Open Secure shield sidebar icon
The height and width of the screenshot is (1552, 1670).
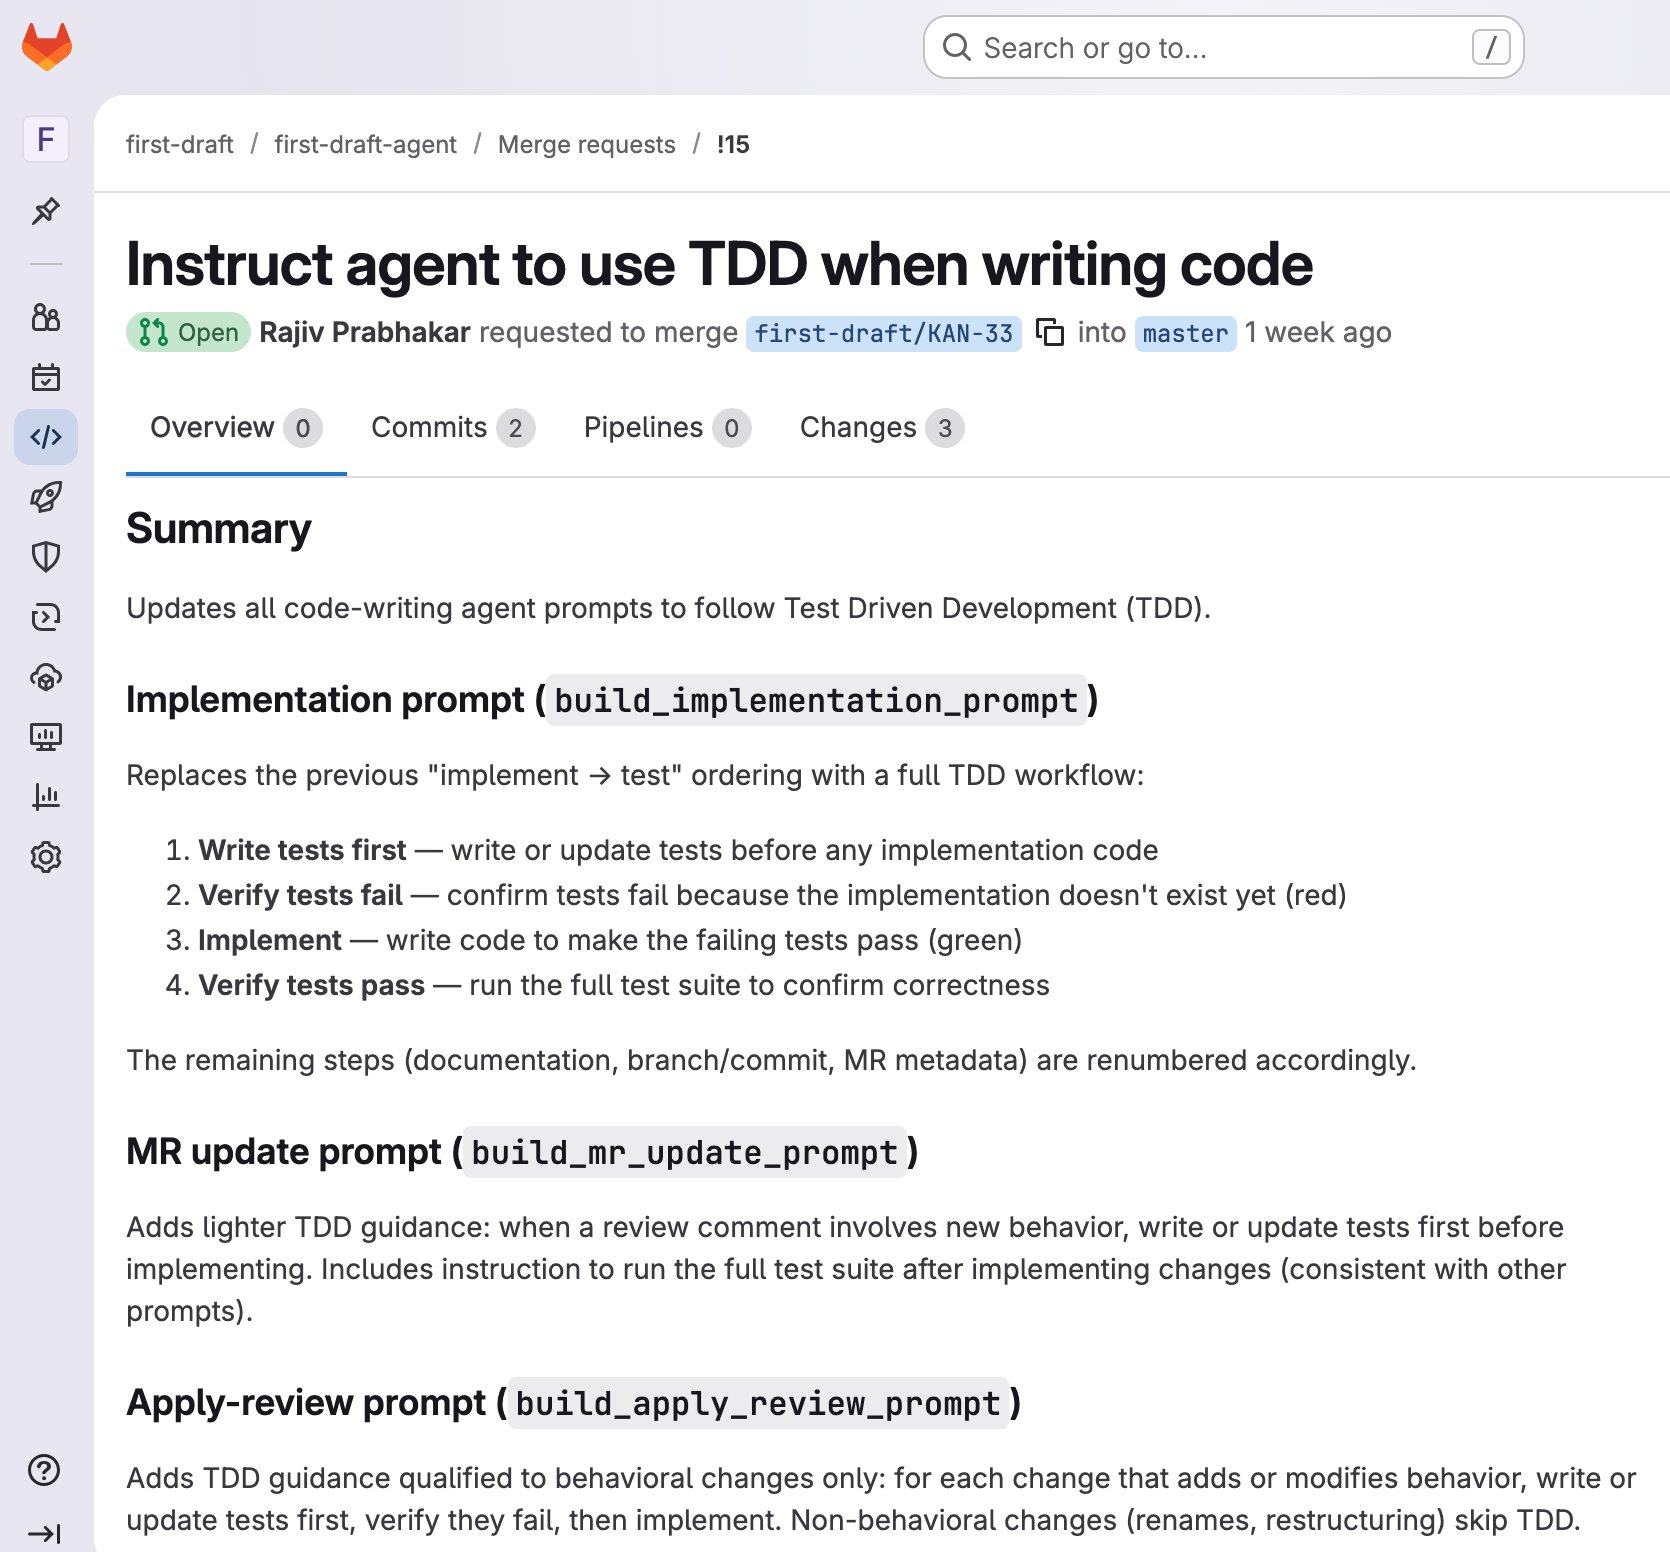pos(46,557)
